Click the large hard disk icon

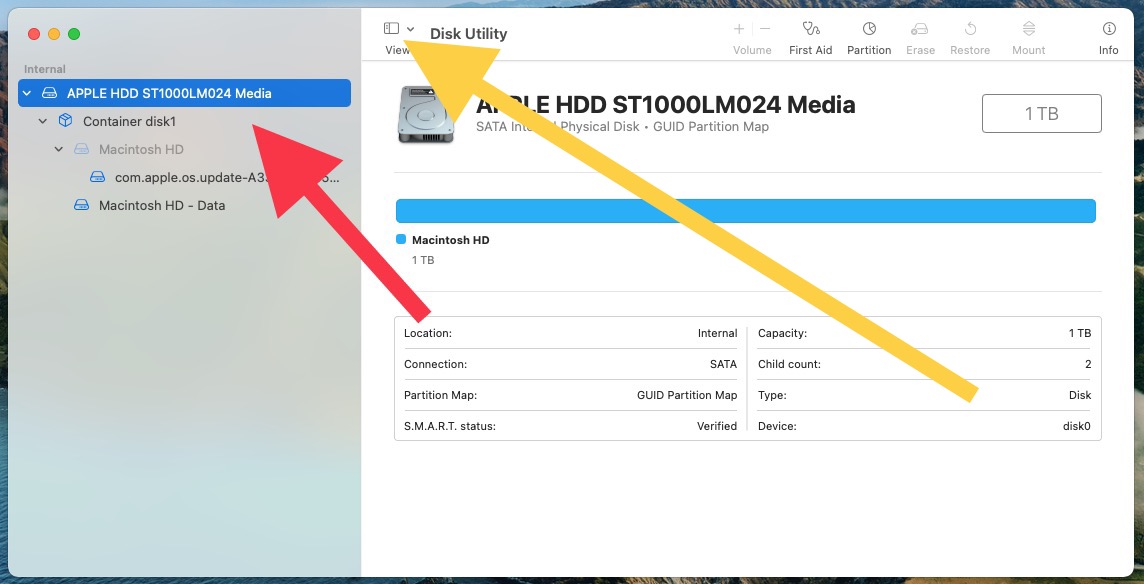(x=425, y=115)
